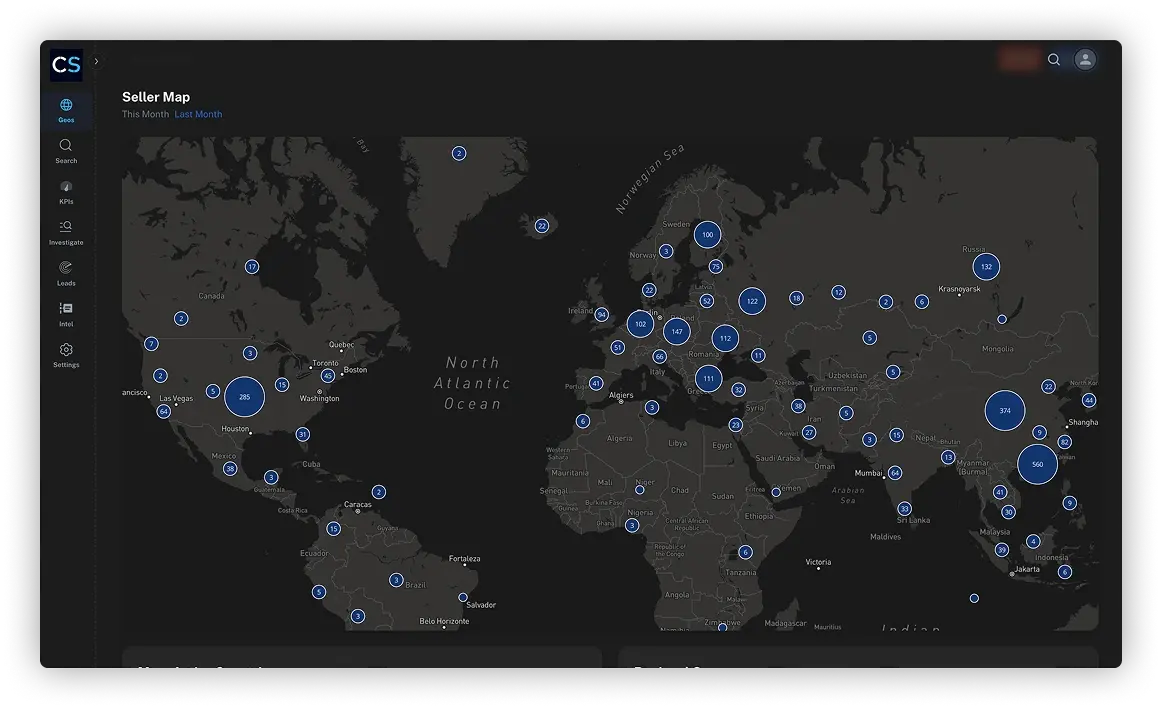Click the Fortaleza city label
The image size is (1162, 709).
point(465,559)
